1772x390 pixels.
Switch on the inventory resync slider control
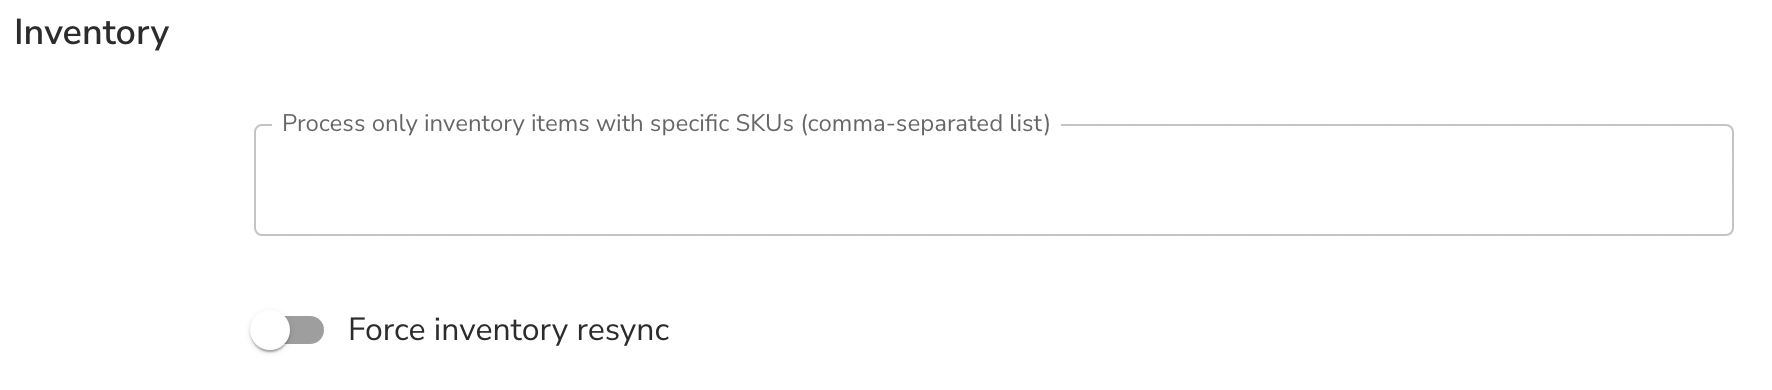pos(288,331)
